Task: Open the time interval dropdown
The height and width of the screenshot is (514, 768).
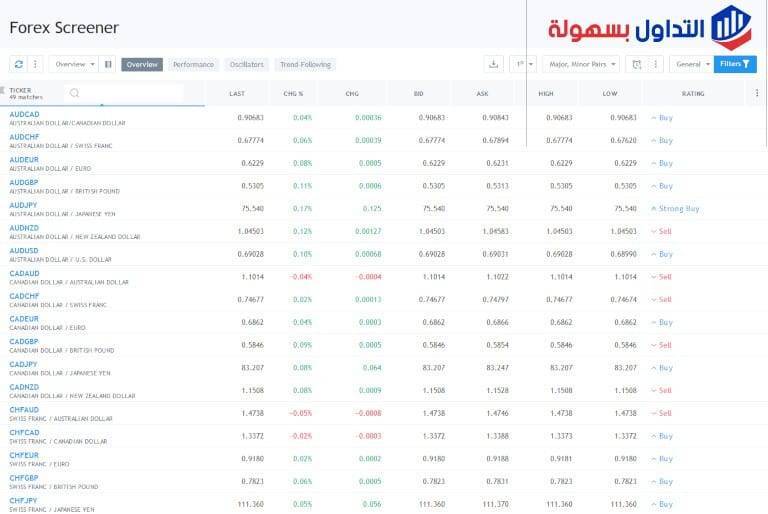Action: [524, 64]
